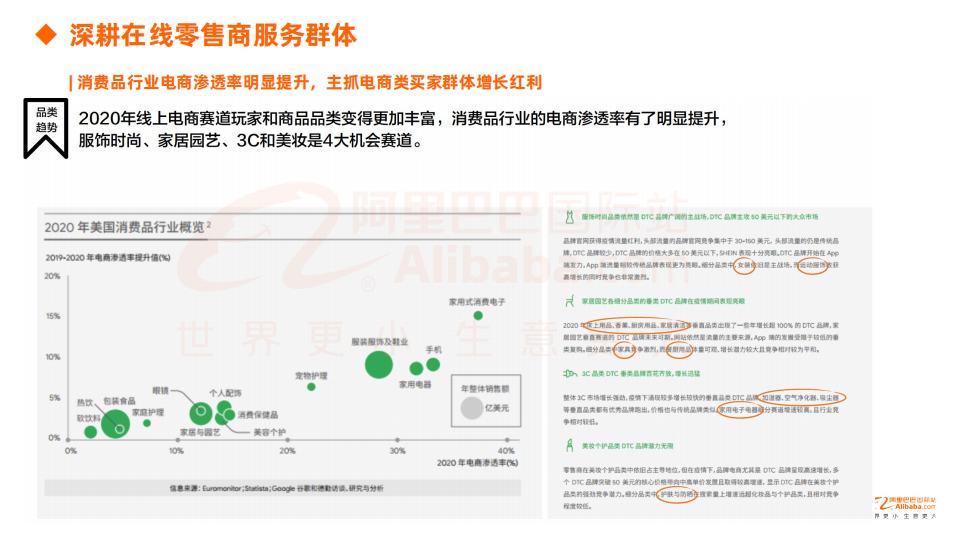Click the chart label 家用式消费电子
This screenshot has width=959, height=539.
(x=477, y=302)
